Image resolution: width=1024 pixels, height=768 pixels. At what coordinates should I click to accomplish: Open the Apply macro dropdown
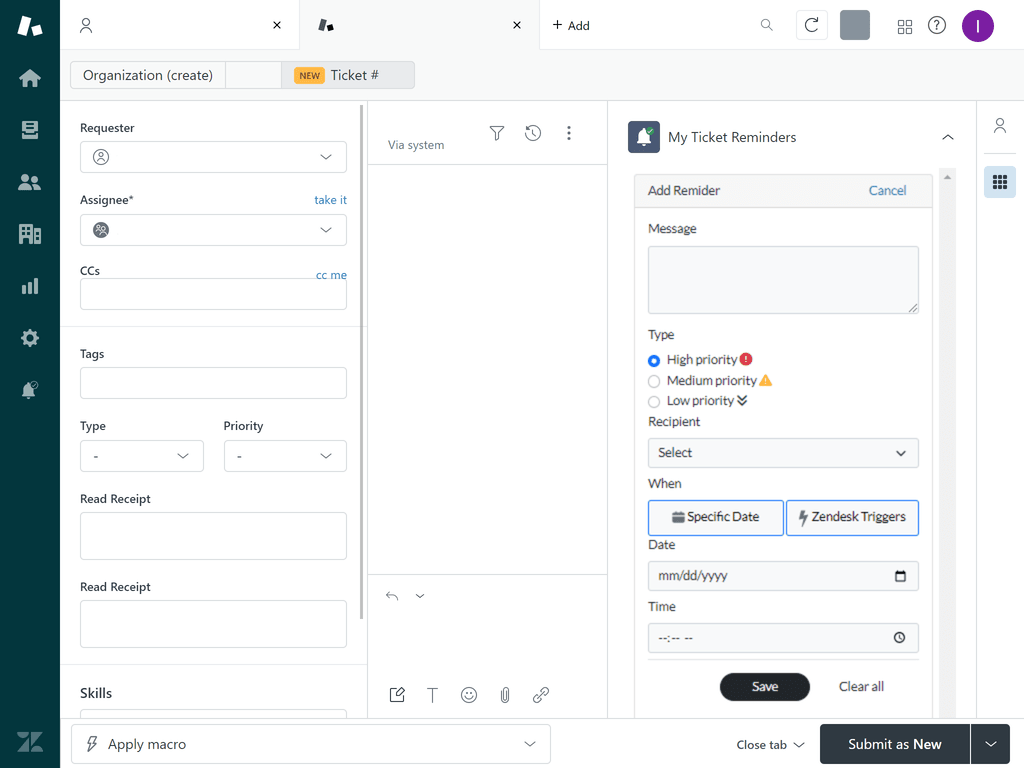311,744
